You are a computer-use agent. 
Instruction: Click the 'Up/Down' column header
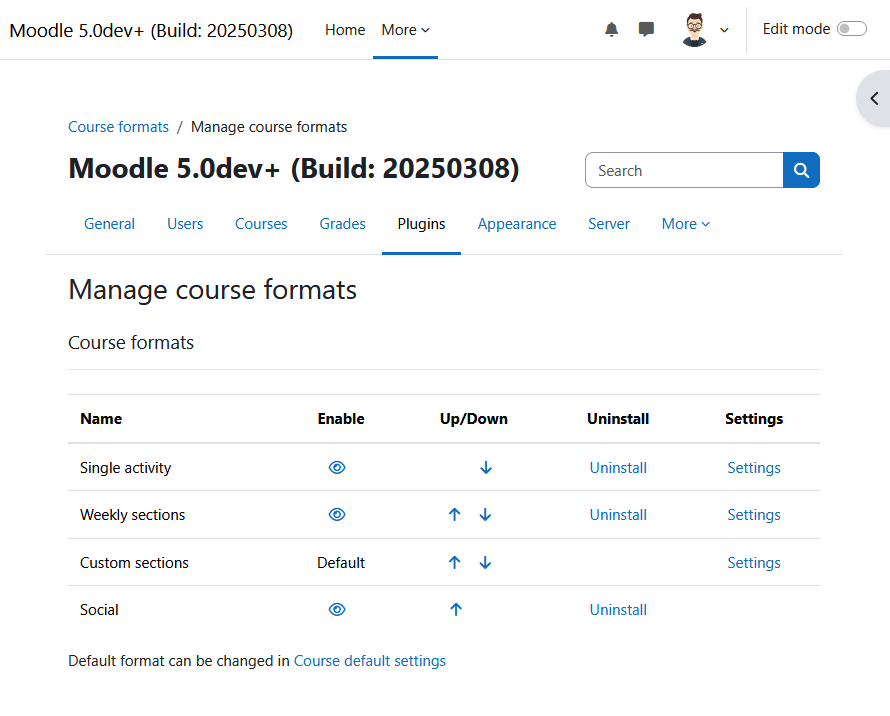coord(473,419)
